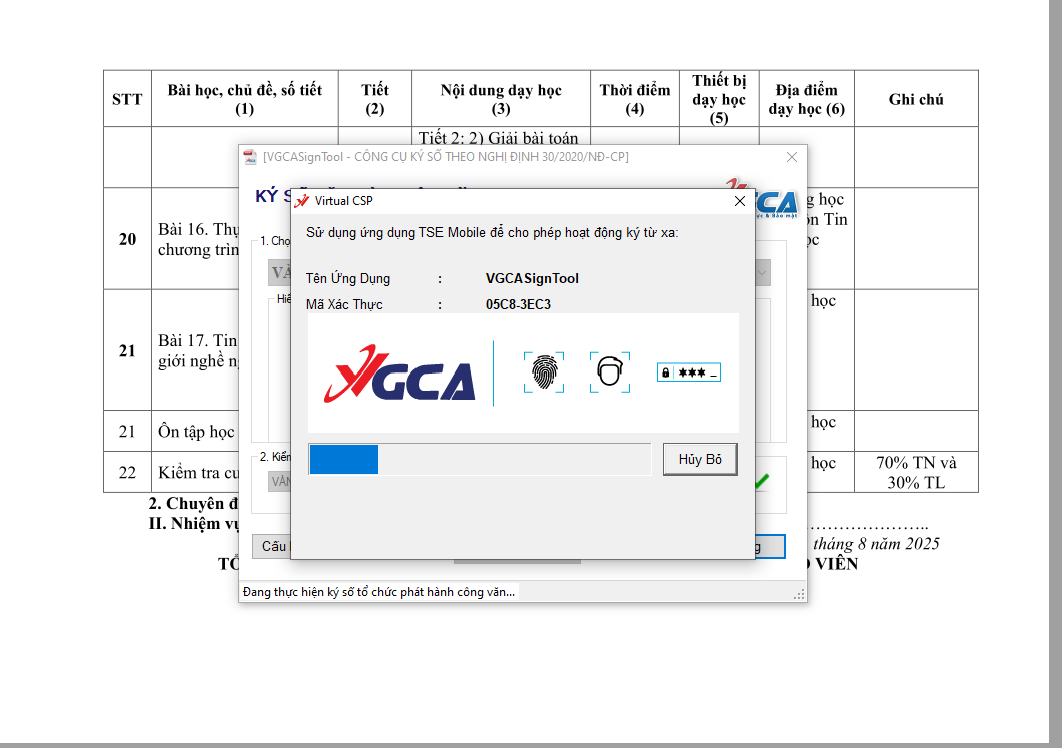Image resolution: width=1062 pixels, height=748 pixels.
Task: Select the verification code 05C8-3EC3
Action: click(518, 304)
